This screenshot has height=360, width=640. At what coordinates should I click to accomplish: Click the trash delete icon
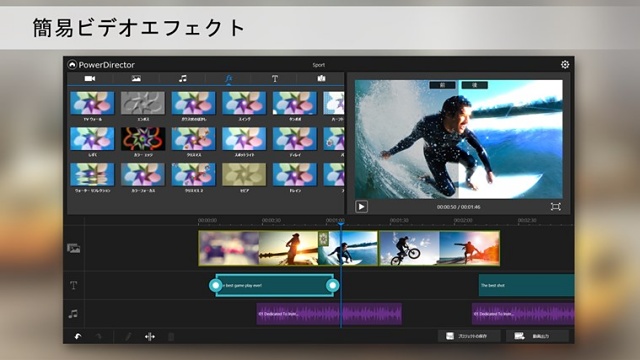coord(171,336)
